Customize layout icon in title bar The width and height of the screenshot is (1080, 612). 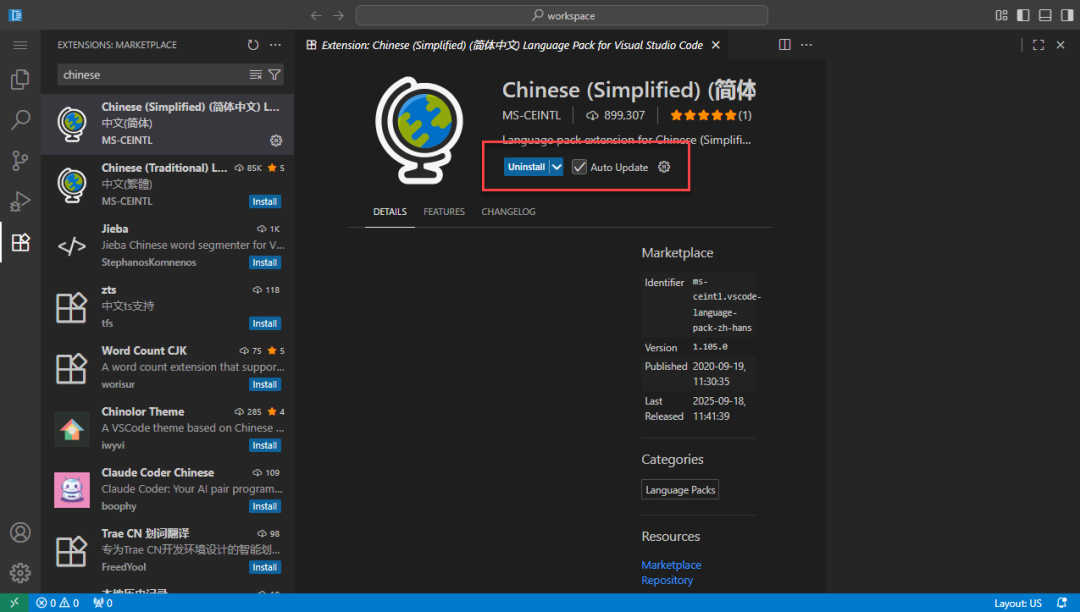click(x=1001, y=15)
